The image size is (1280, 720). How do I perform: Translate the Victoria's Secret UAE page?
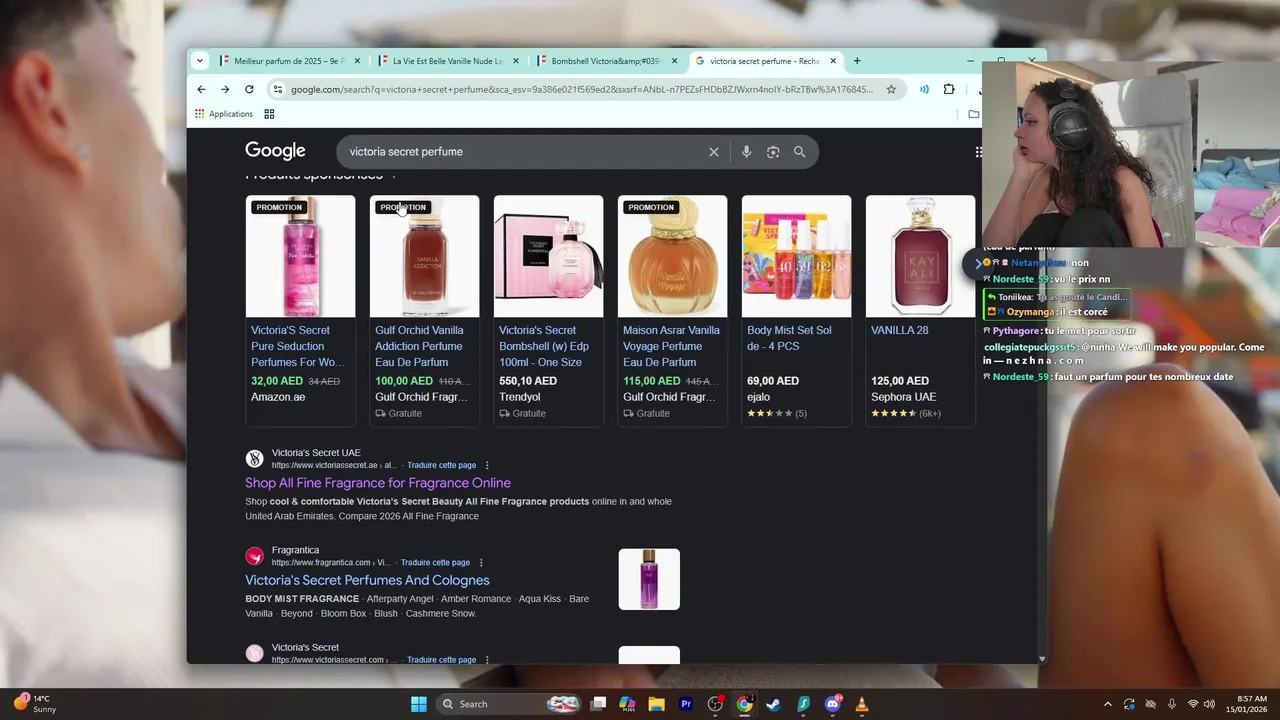[x=441, y=465]
